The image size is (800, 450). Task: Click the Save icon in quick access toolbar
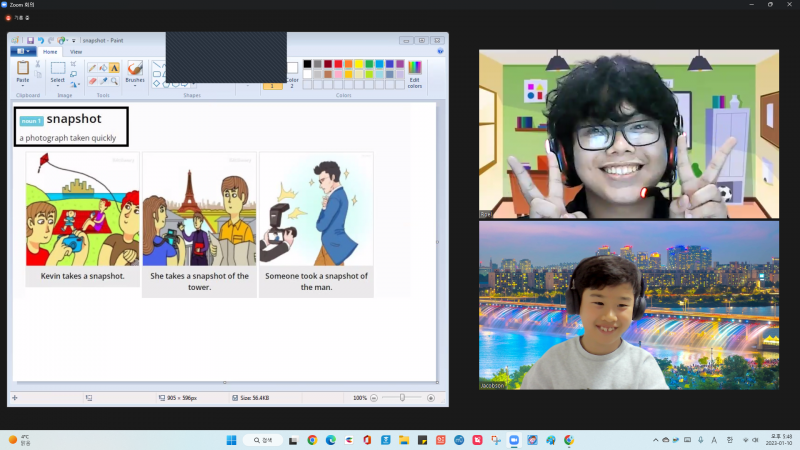[30, 40]
